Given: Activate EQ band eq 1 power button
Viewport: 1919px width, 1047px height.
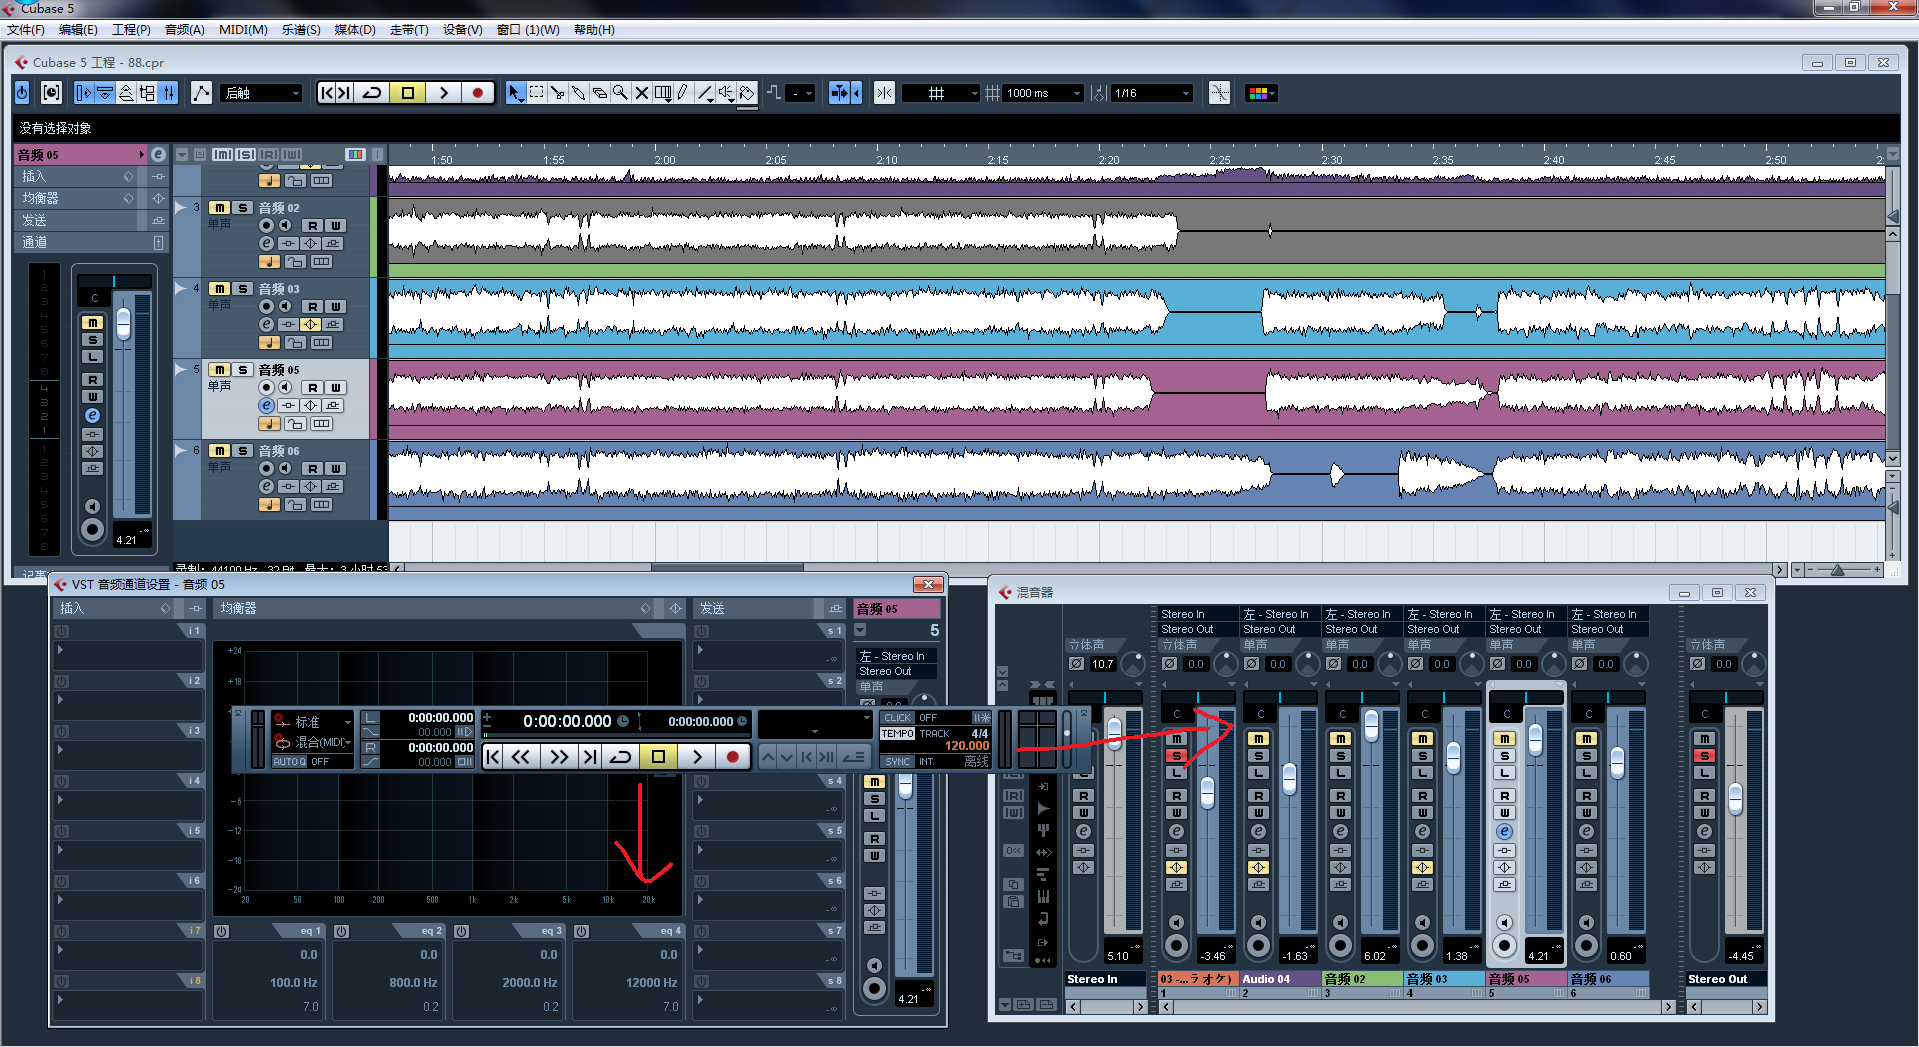Looking at the screenshot, I should click(222, 931).
